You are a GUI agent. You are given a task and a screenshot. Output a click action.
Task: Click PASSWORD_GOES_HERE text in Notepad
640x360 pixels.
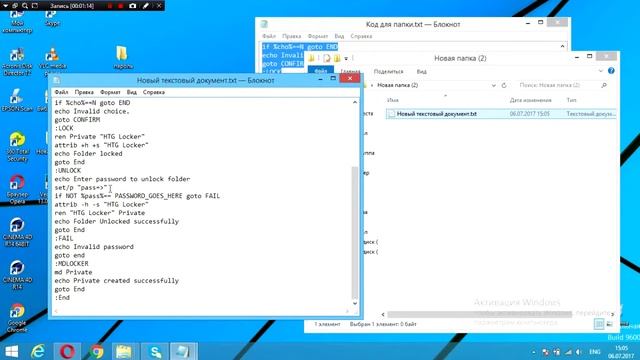(x=148, y=196)
